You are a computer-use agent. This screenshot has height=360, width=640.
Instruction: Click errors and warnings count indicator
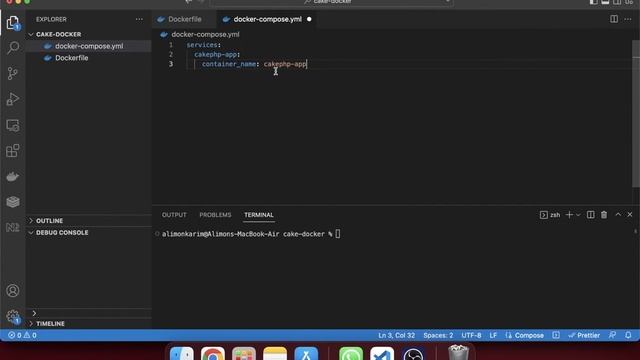22,335
